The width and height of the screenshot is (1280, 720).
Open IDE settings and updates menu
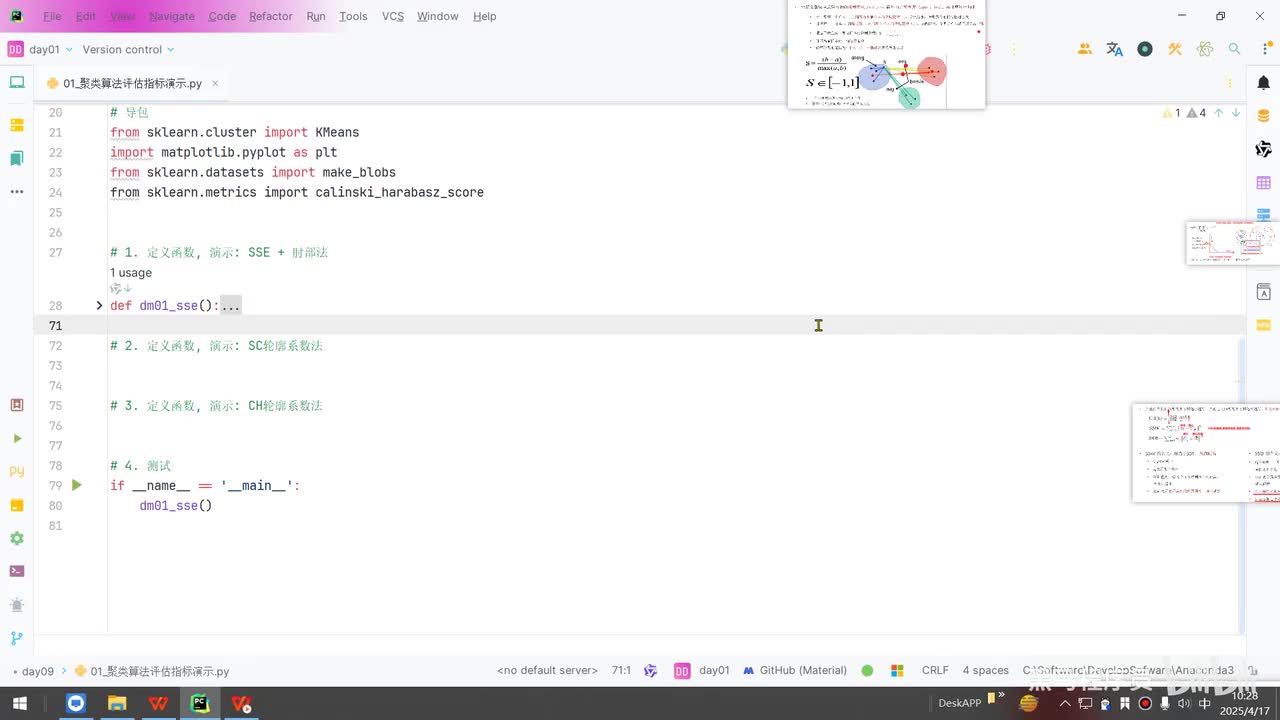(1264, 49)
